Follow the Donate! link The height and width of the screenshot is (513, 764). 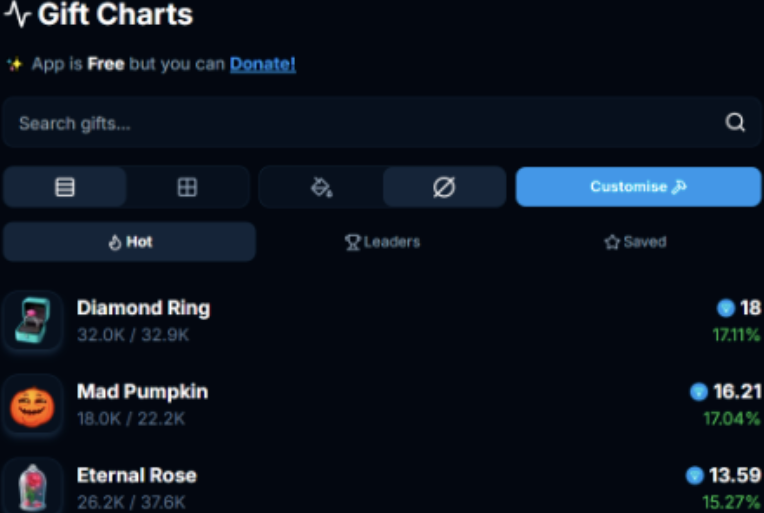click(x=262, y=64)
